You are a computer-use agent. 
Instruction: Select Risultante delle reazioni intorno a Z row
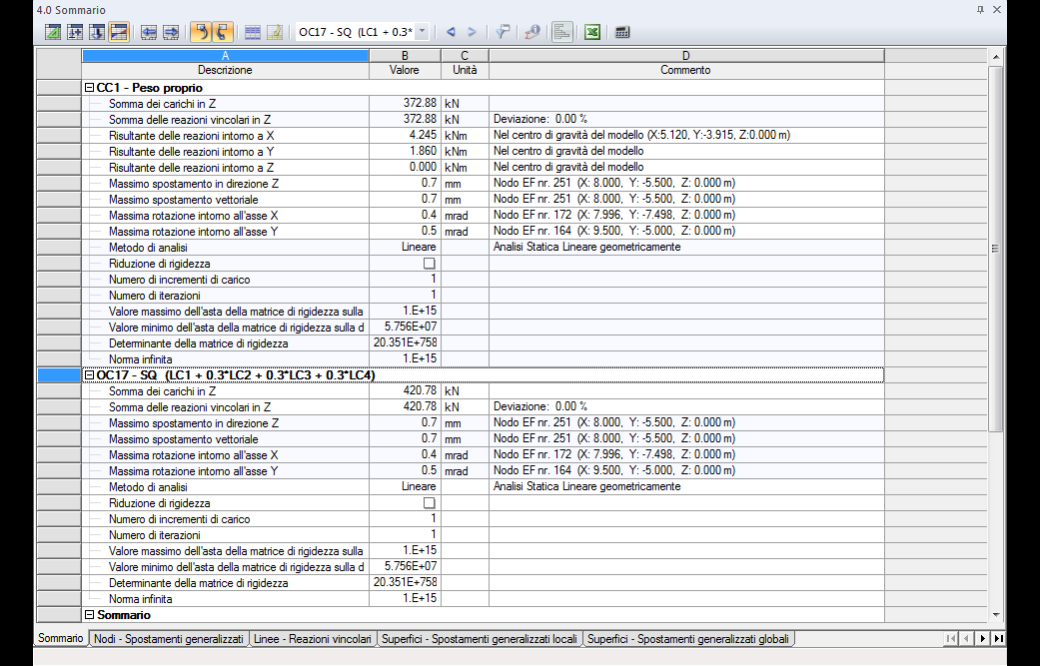483,167
